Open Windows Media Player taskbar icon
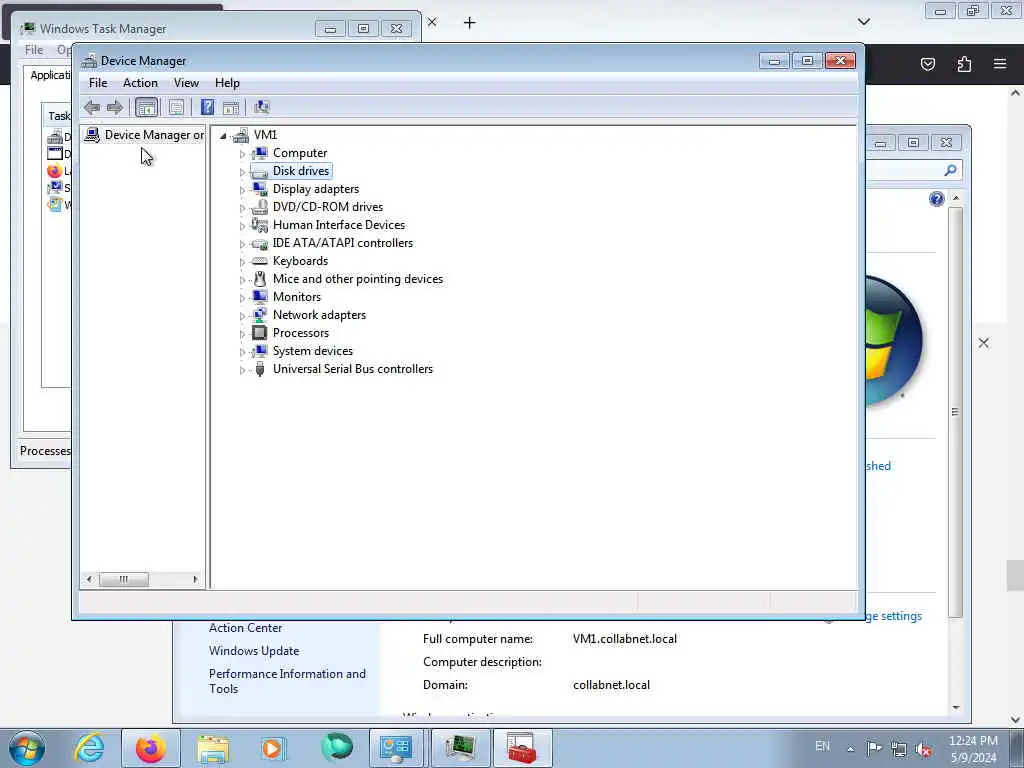The width and height of the screenshot is (1024, 768). coord(272,748)
